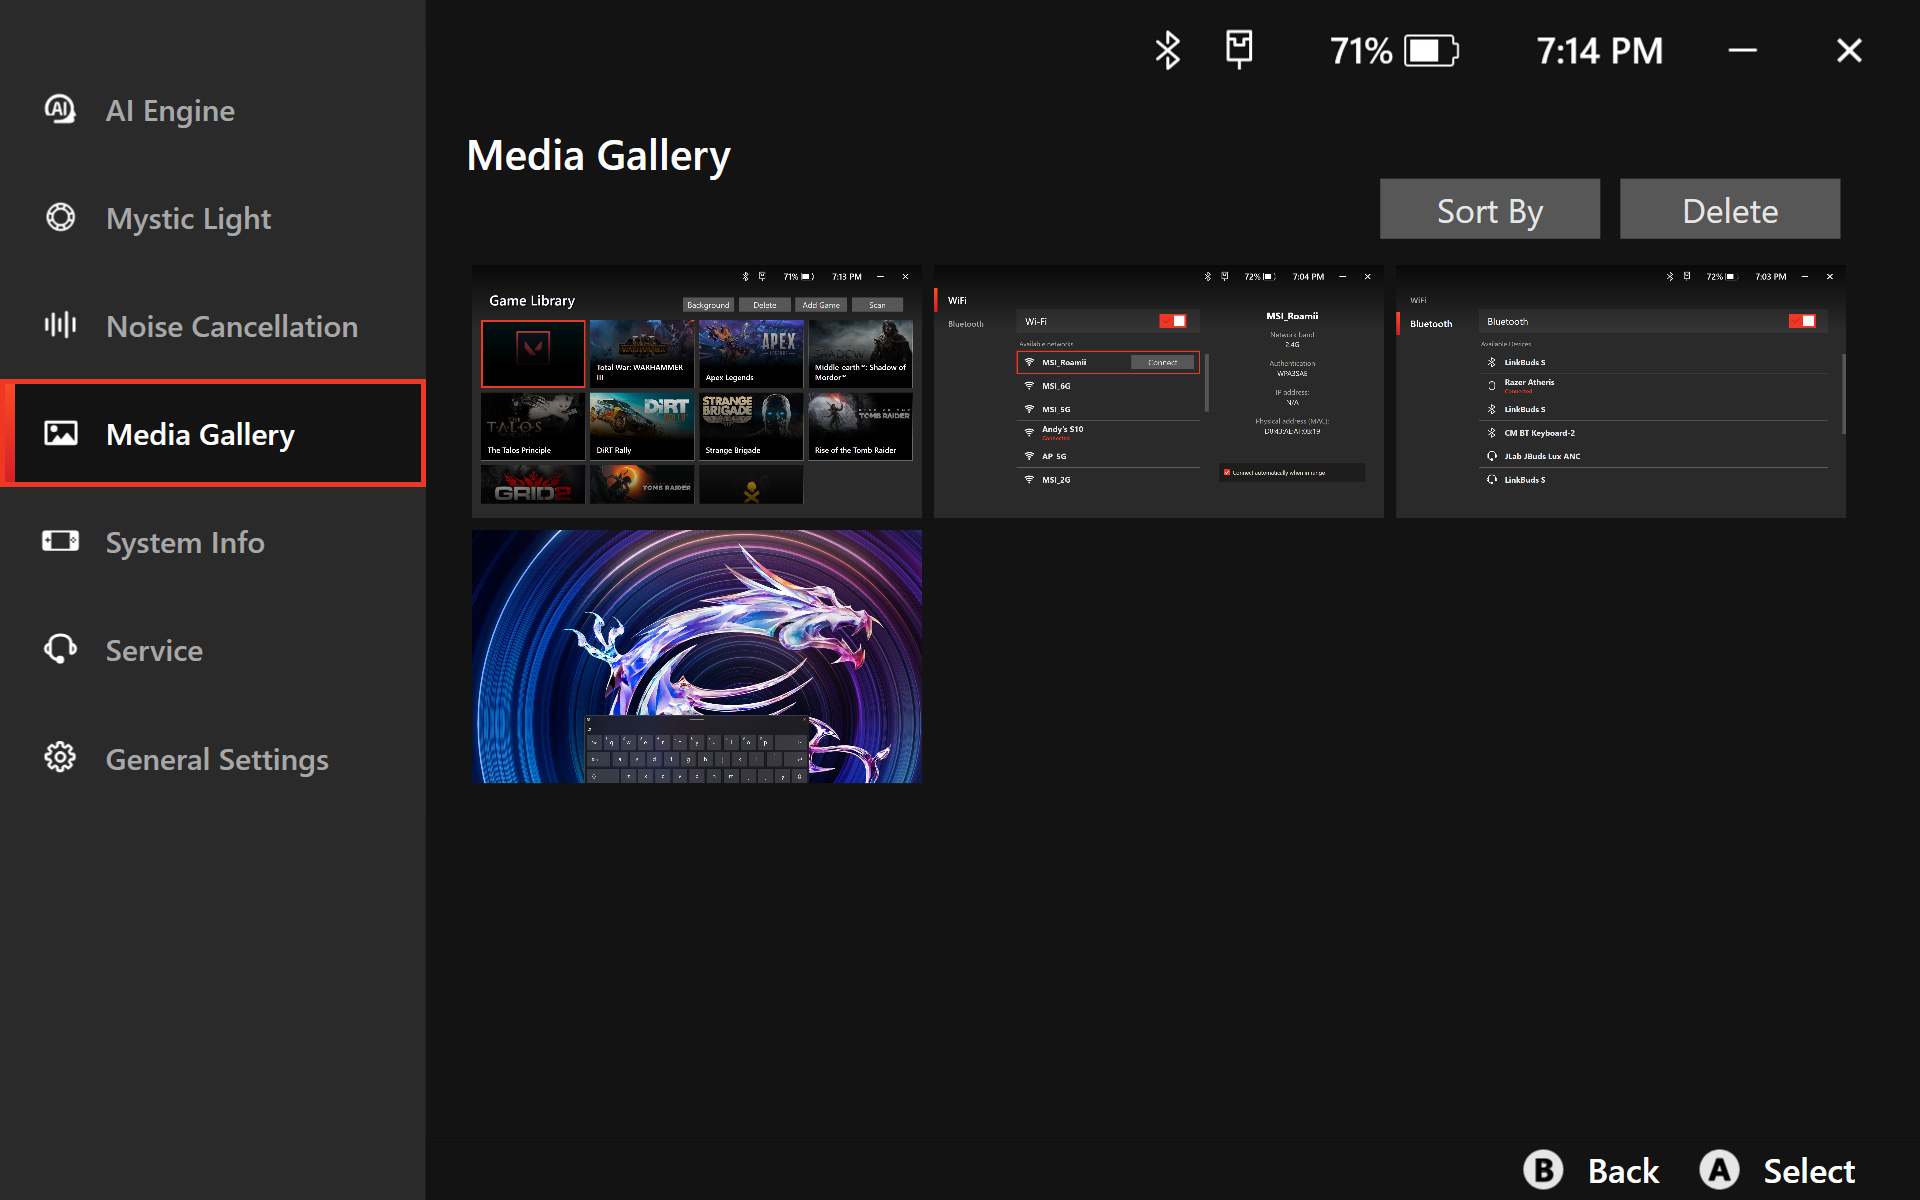
Task: Open the Game Library screenshot thumbnail
Action: tap(696, 391)
